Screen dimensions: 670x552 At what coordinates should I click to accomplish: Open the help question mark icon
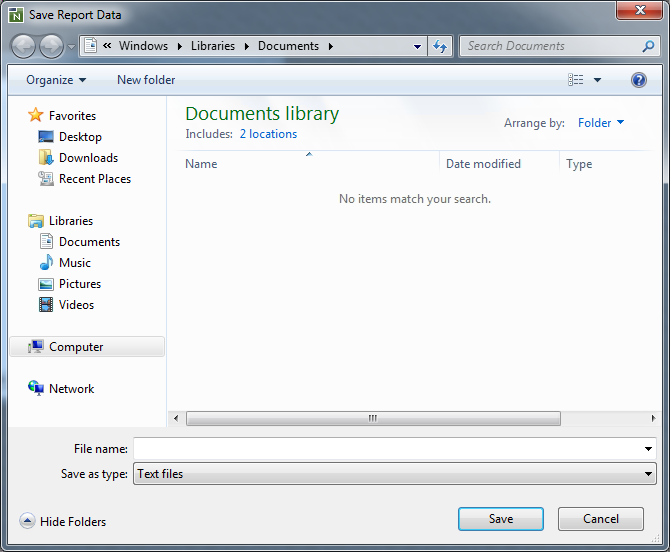tap(639, 80)
